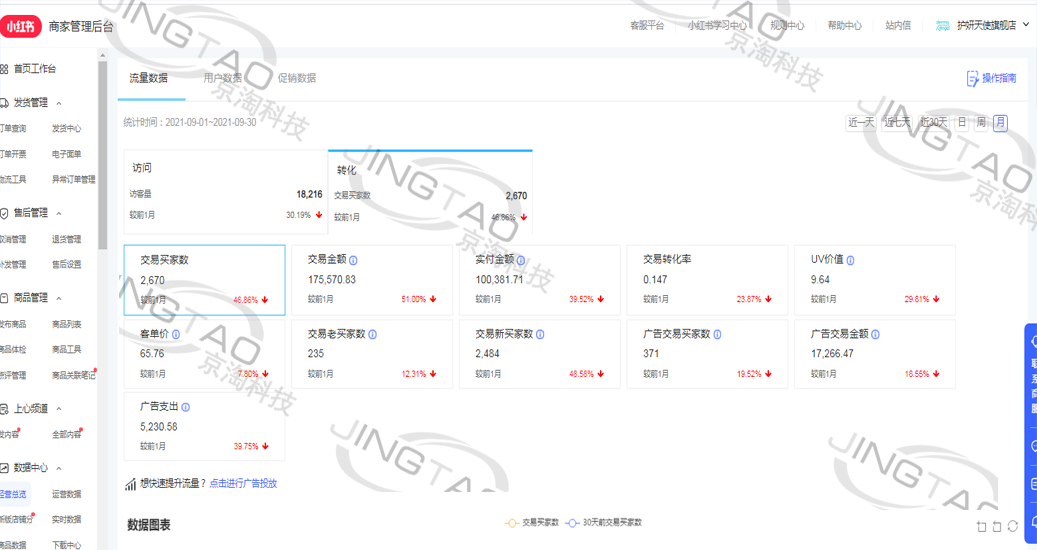Image resolution: width=1037 pixels, height=550 pixels.
Task: Switch to the 用户数据 tab
Action: 222,78
